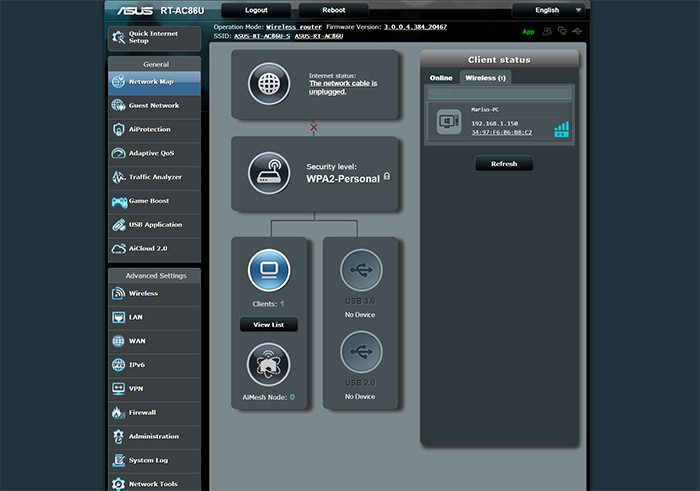Open Wireless advanced settings icon
The height and width of the screenshot is (491, 700).
[118, 293]
